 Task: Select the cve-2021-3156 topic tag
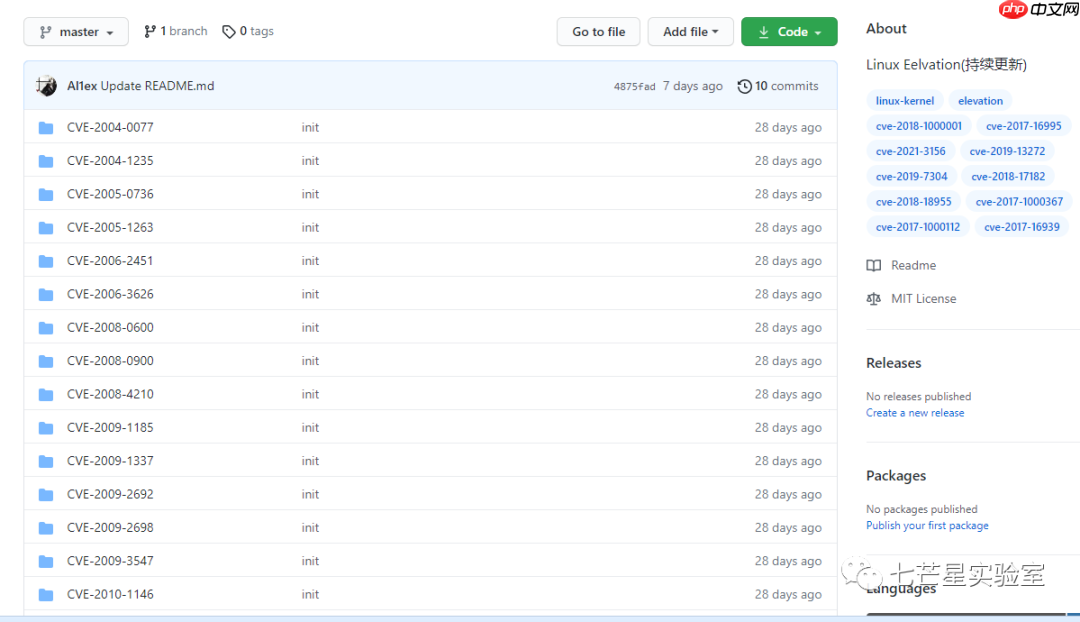click(x=911, y=151)
